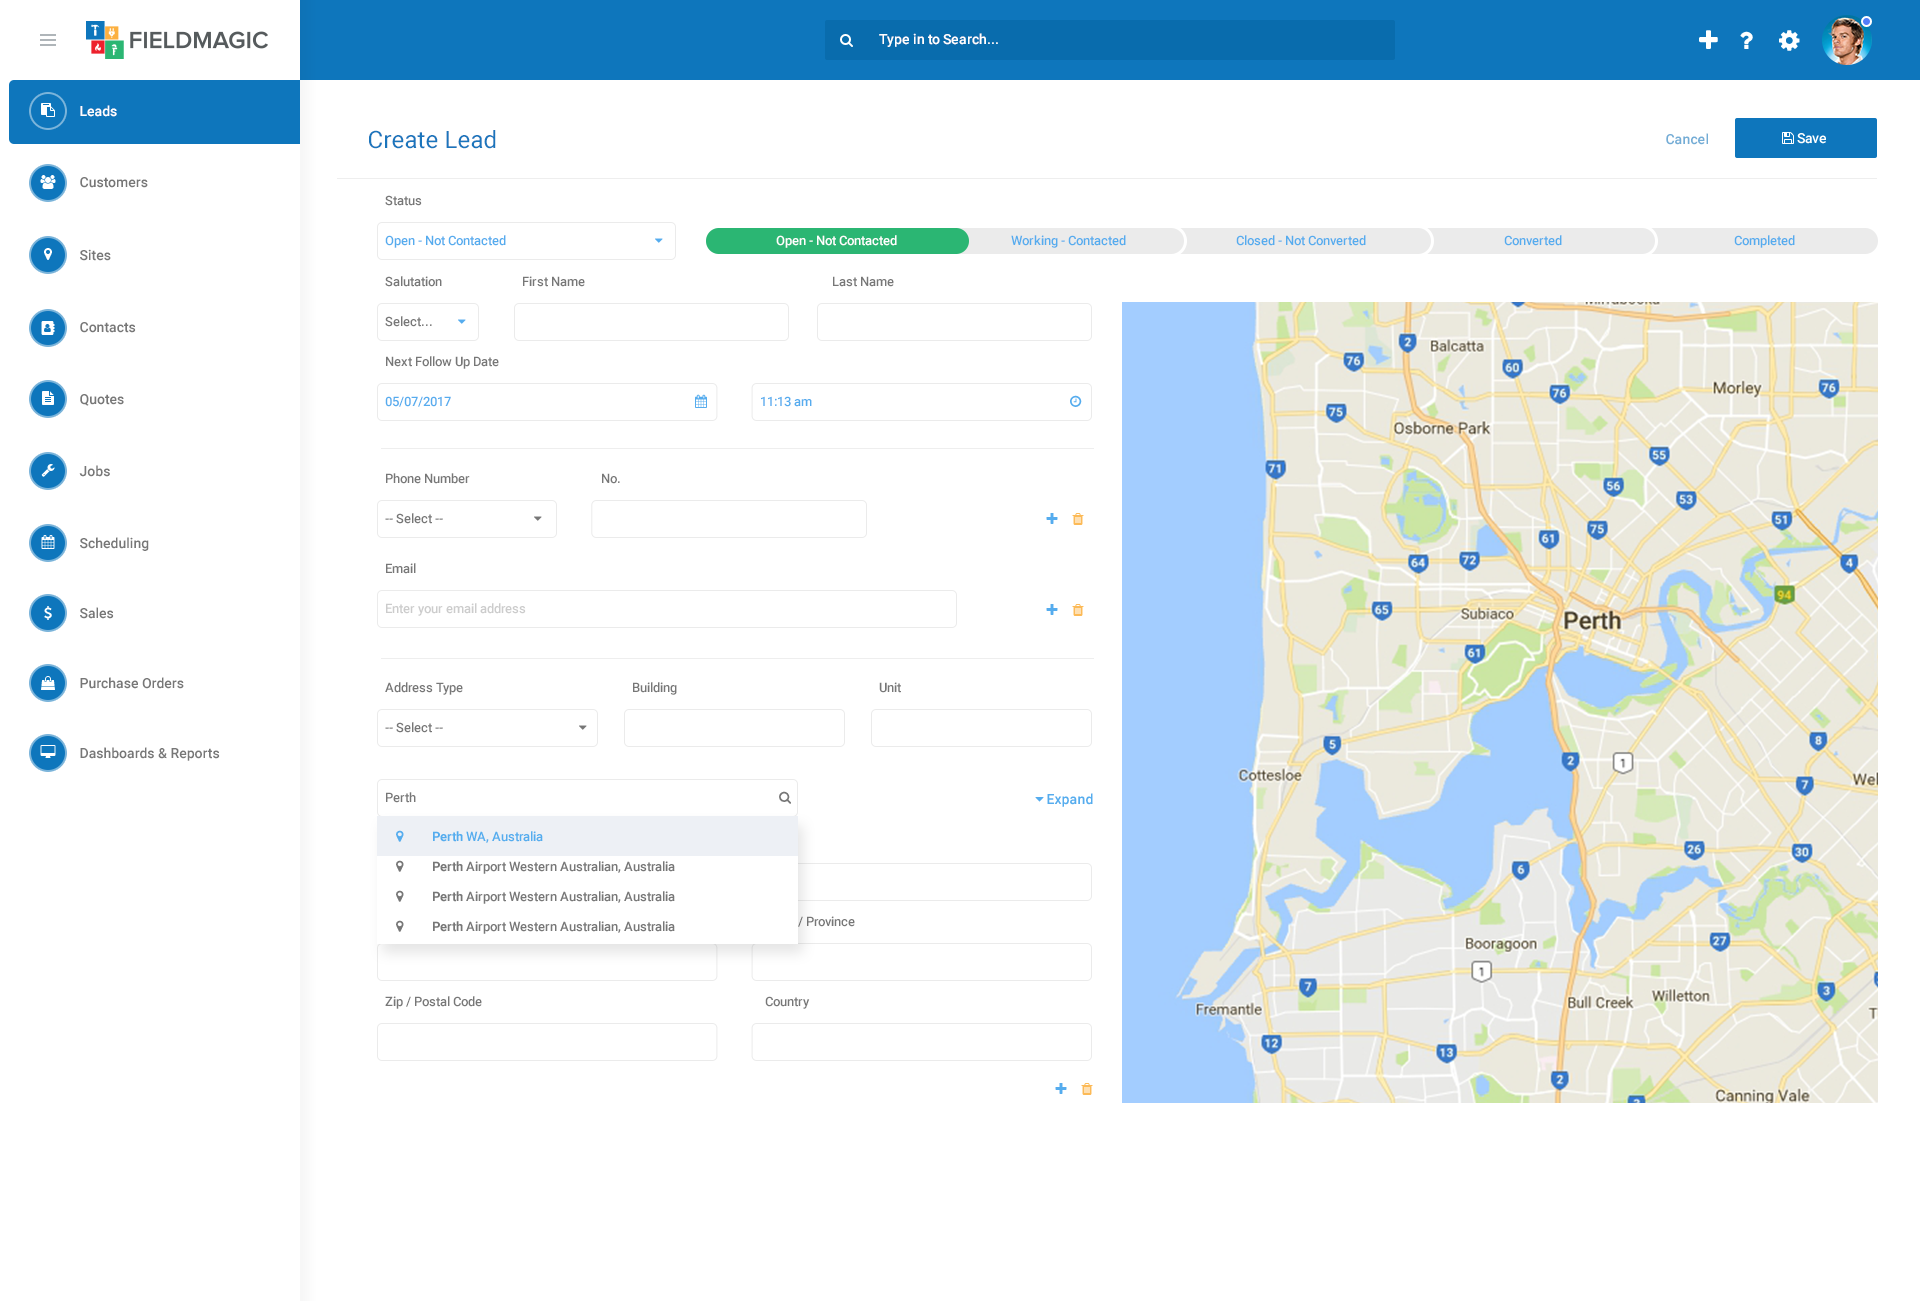This screenshot has height=1301, width=1920.
Task: Select the Completed stage
Action: [1764, 241]
